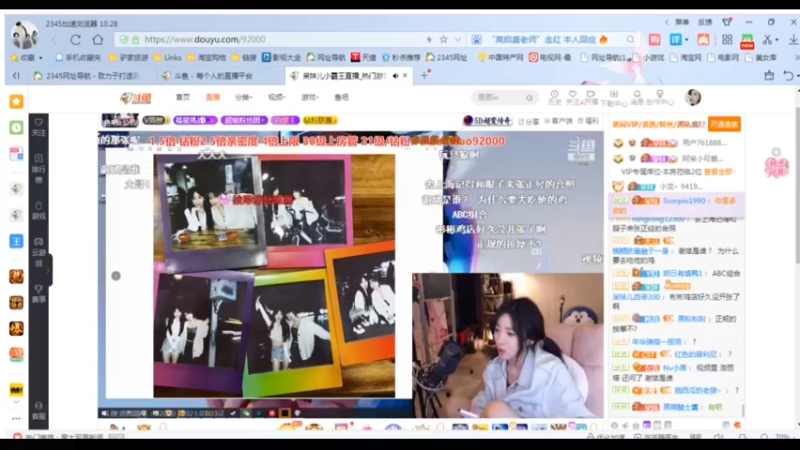Open the Links bookmark folder
The width and height of the screenshot is (800, 450).
coord(168,58)
